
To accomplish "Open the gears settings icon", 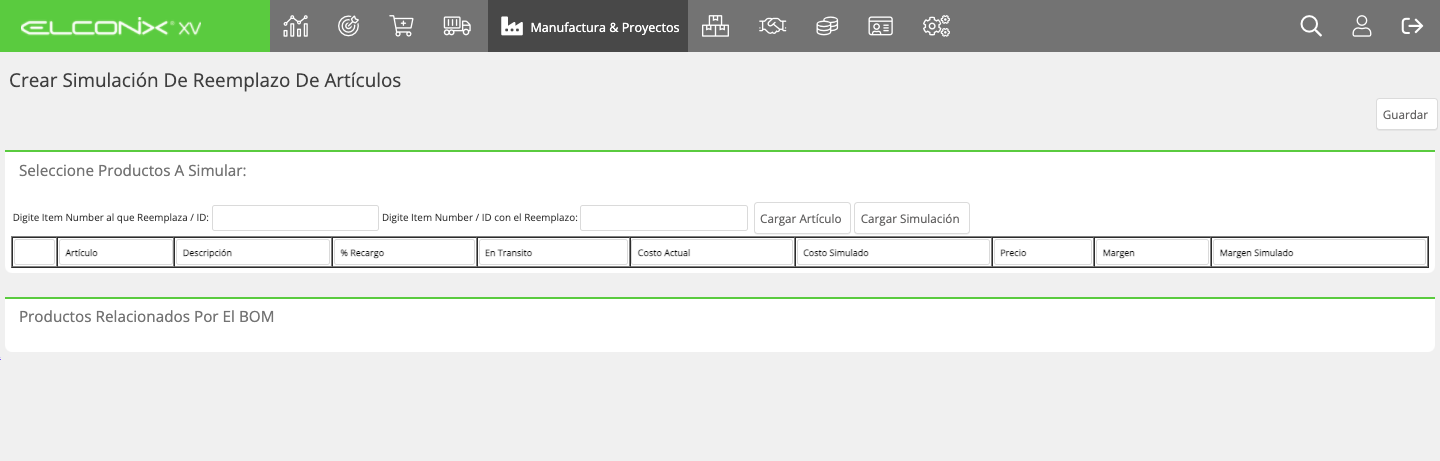I will (x=936, y=26).
